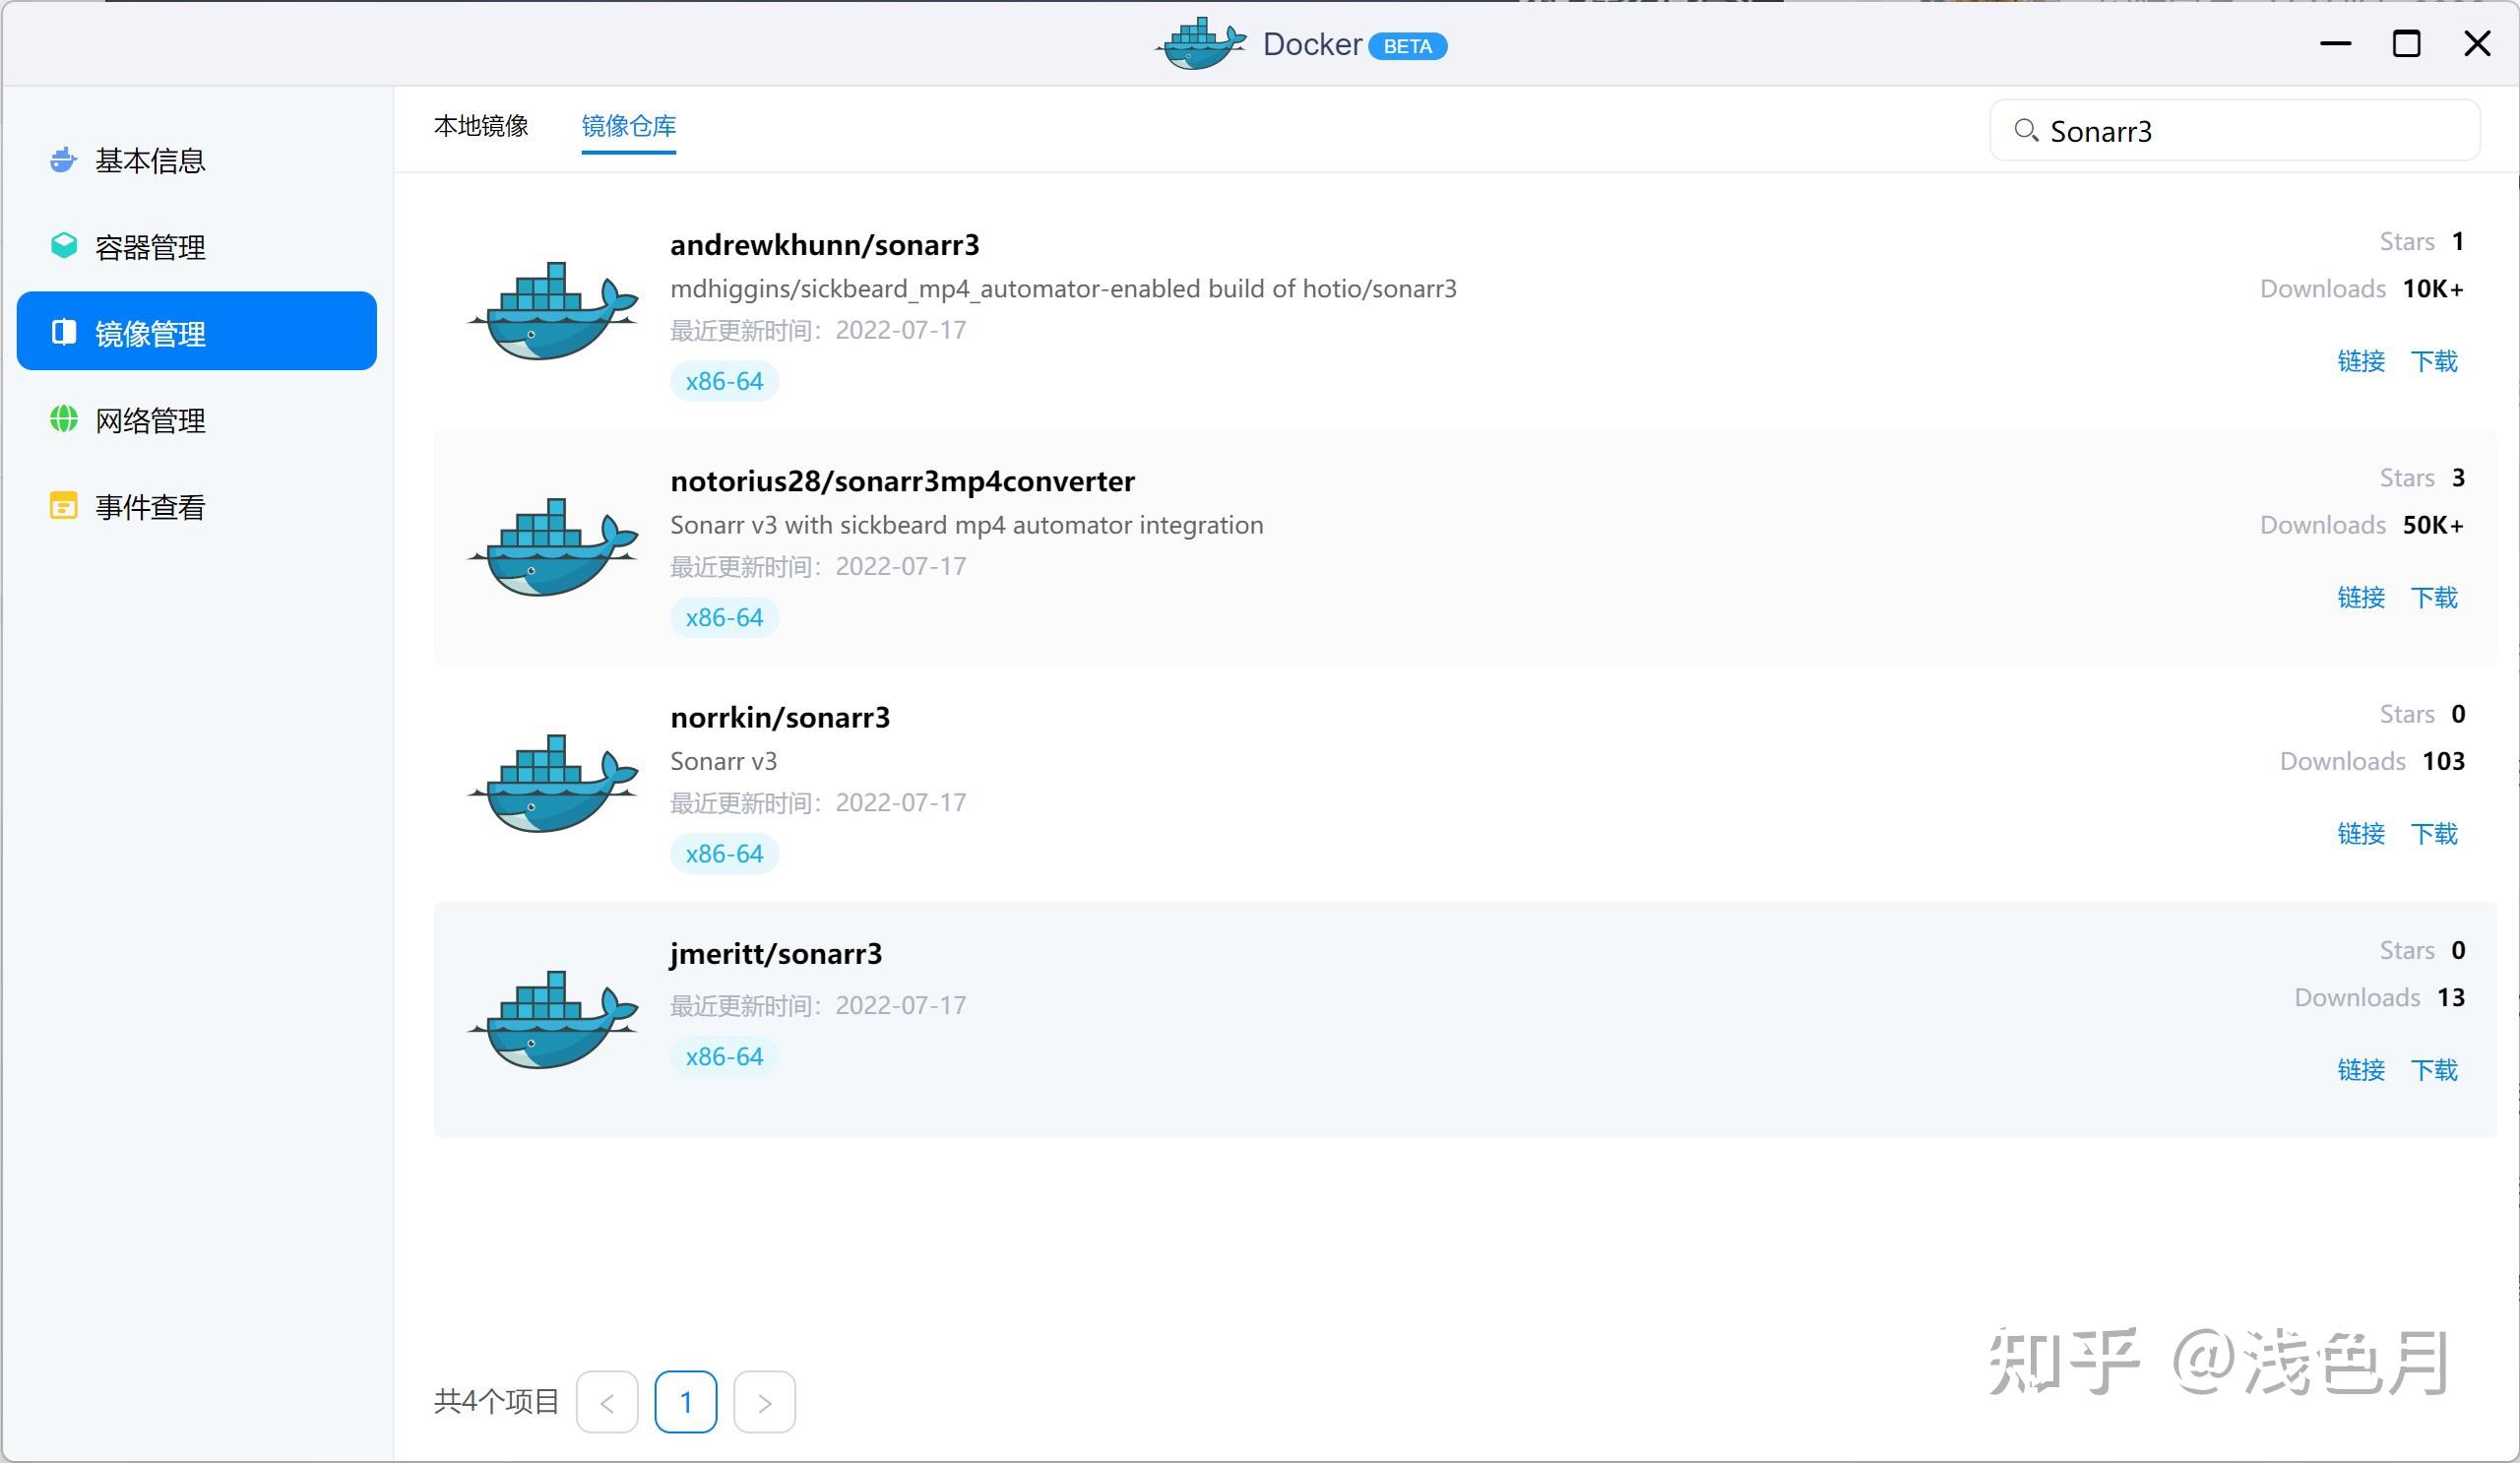The height and width of the screenshot is (1463, 2520).
Task: Click andrewkhunn/sonarr3 whale thumbnail
Action: [553, 311]
